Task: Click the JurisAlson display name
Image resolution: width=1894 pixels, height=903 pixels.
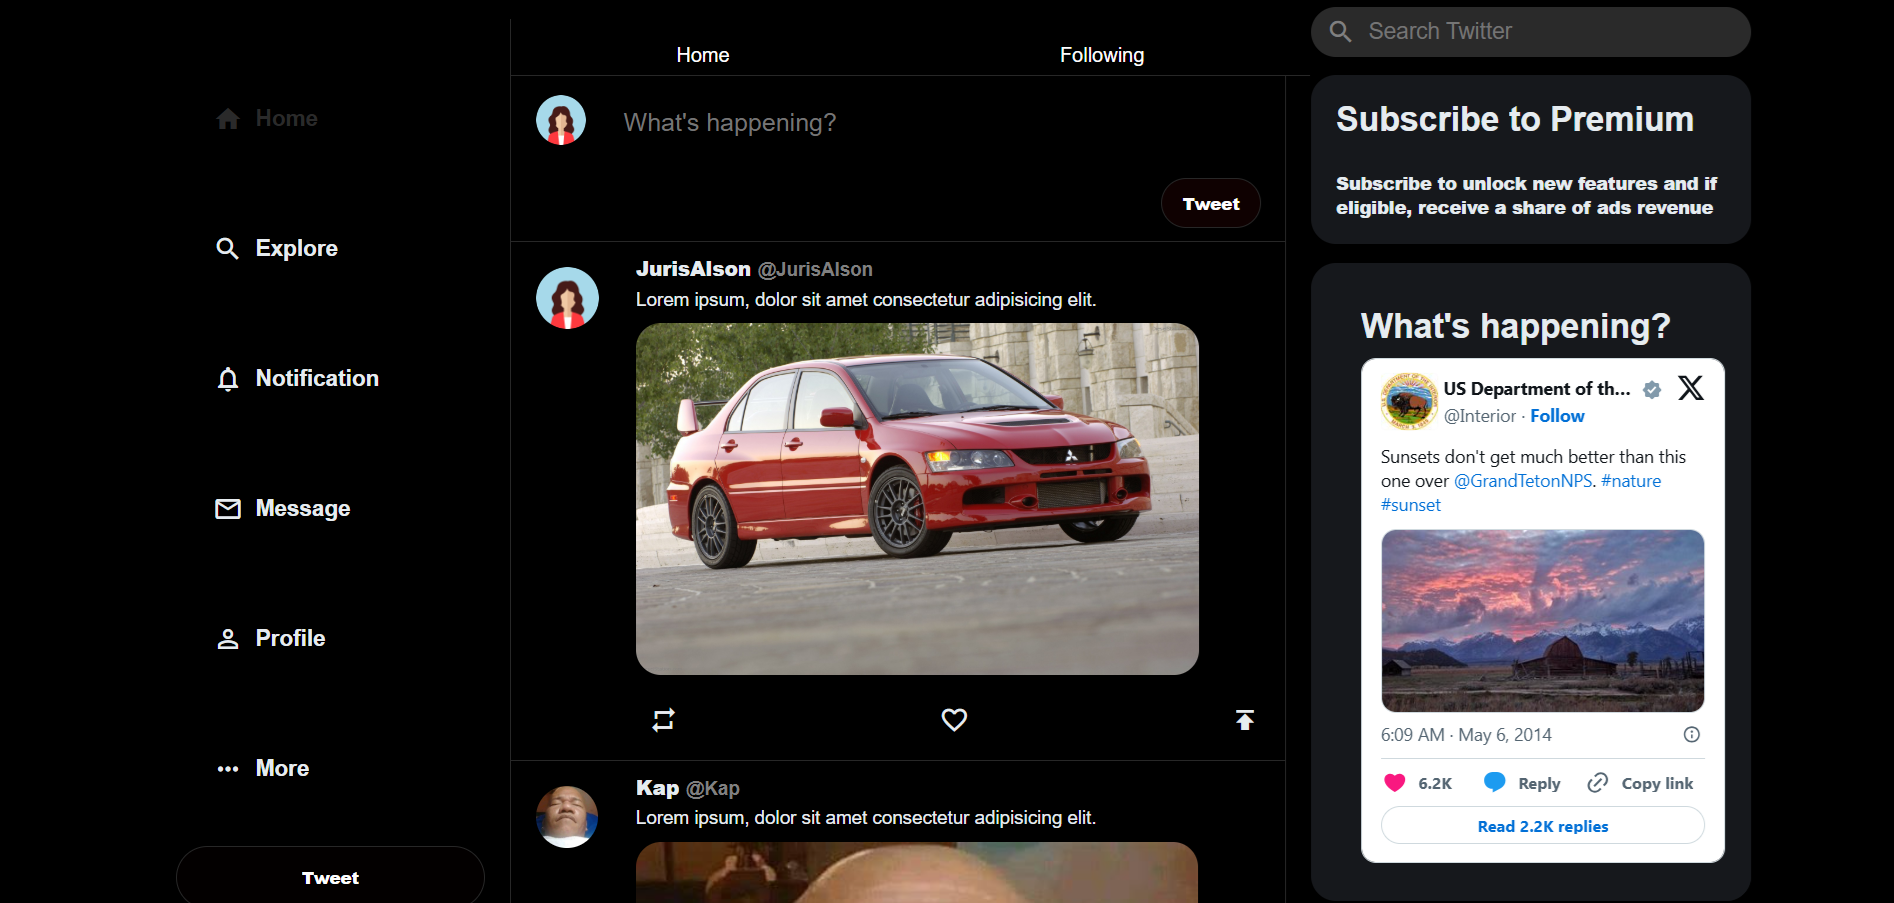Action: (693, 269)
